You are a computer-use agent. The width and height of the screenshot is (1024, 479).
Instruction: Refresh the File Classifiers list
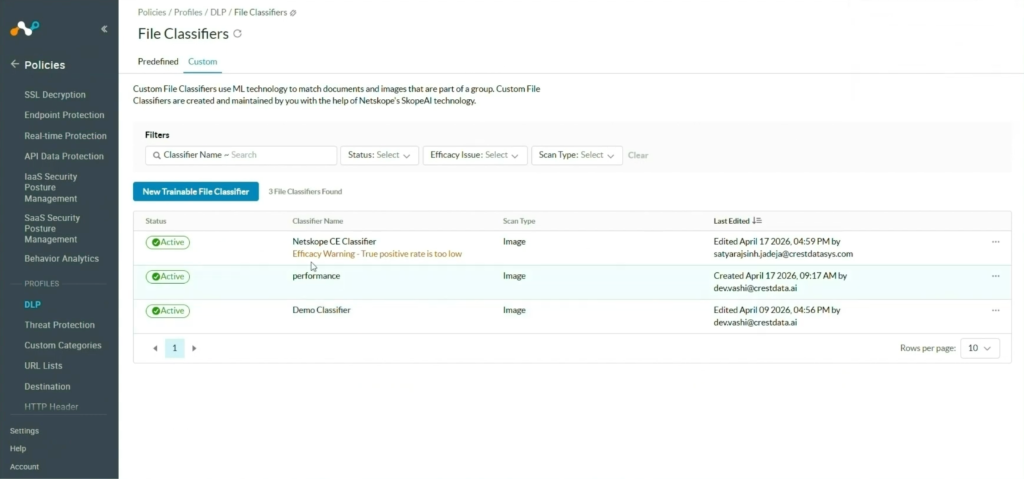[x=238, y=33]
